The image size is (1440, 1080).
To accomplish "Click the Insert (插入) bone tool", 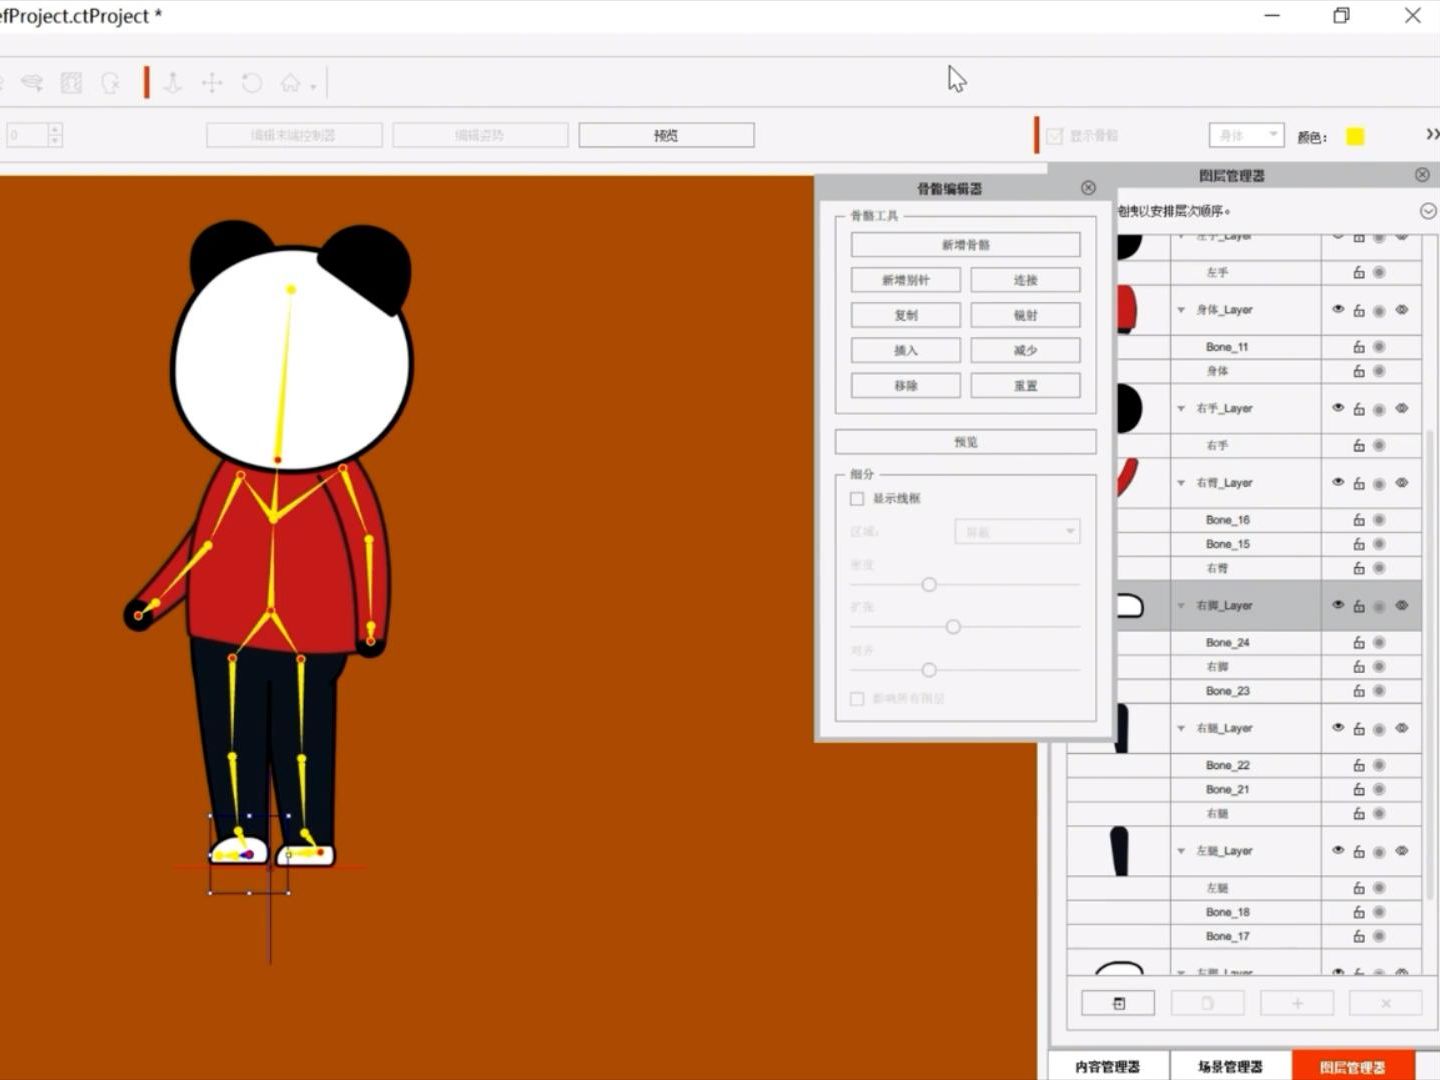I will point(904,350).
